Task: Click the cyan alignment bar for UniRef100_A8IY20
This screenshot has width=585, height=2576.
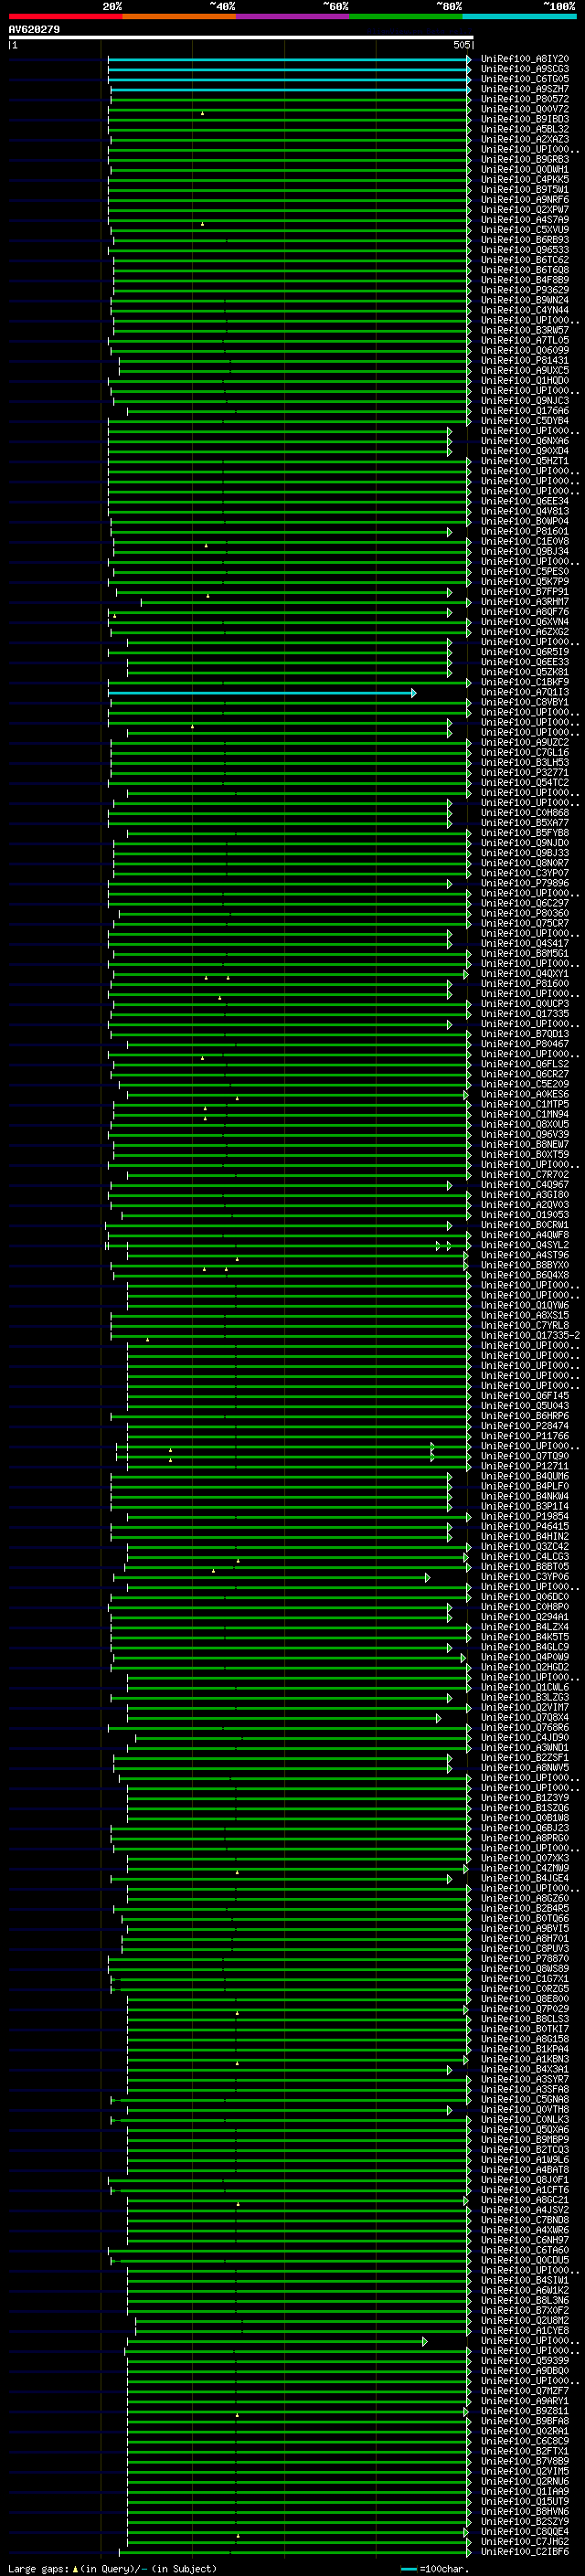Action: pyautogui.click(x=289, y=60)
